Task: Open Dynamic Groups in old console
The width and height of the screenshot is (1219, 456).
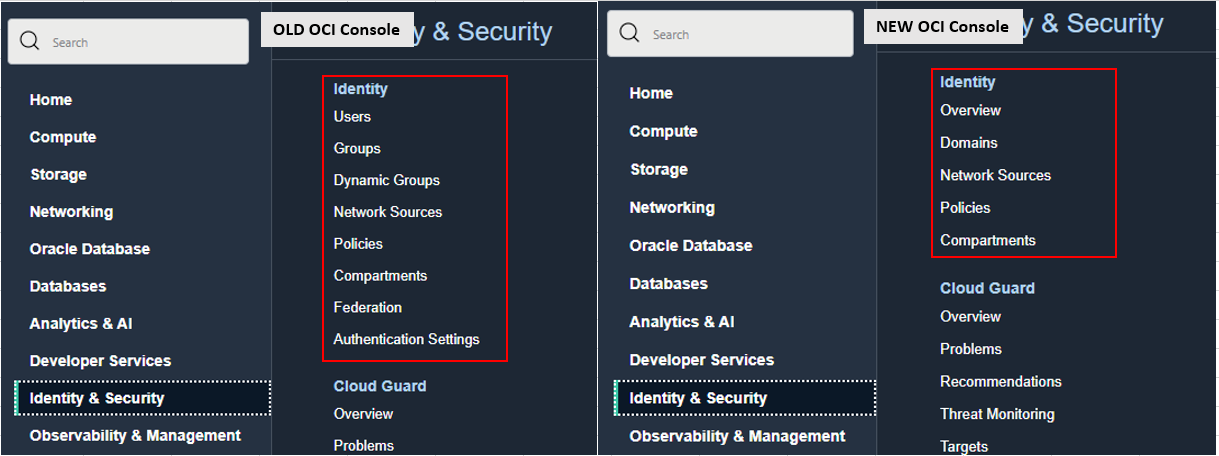Action: pos(387,180)
